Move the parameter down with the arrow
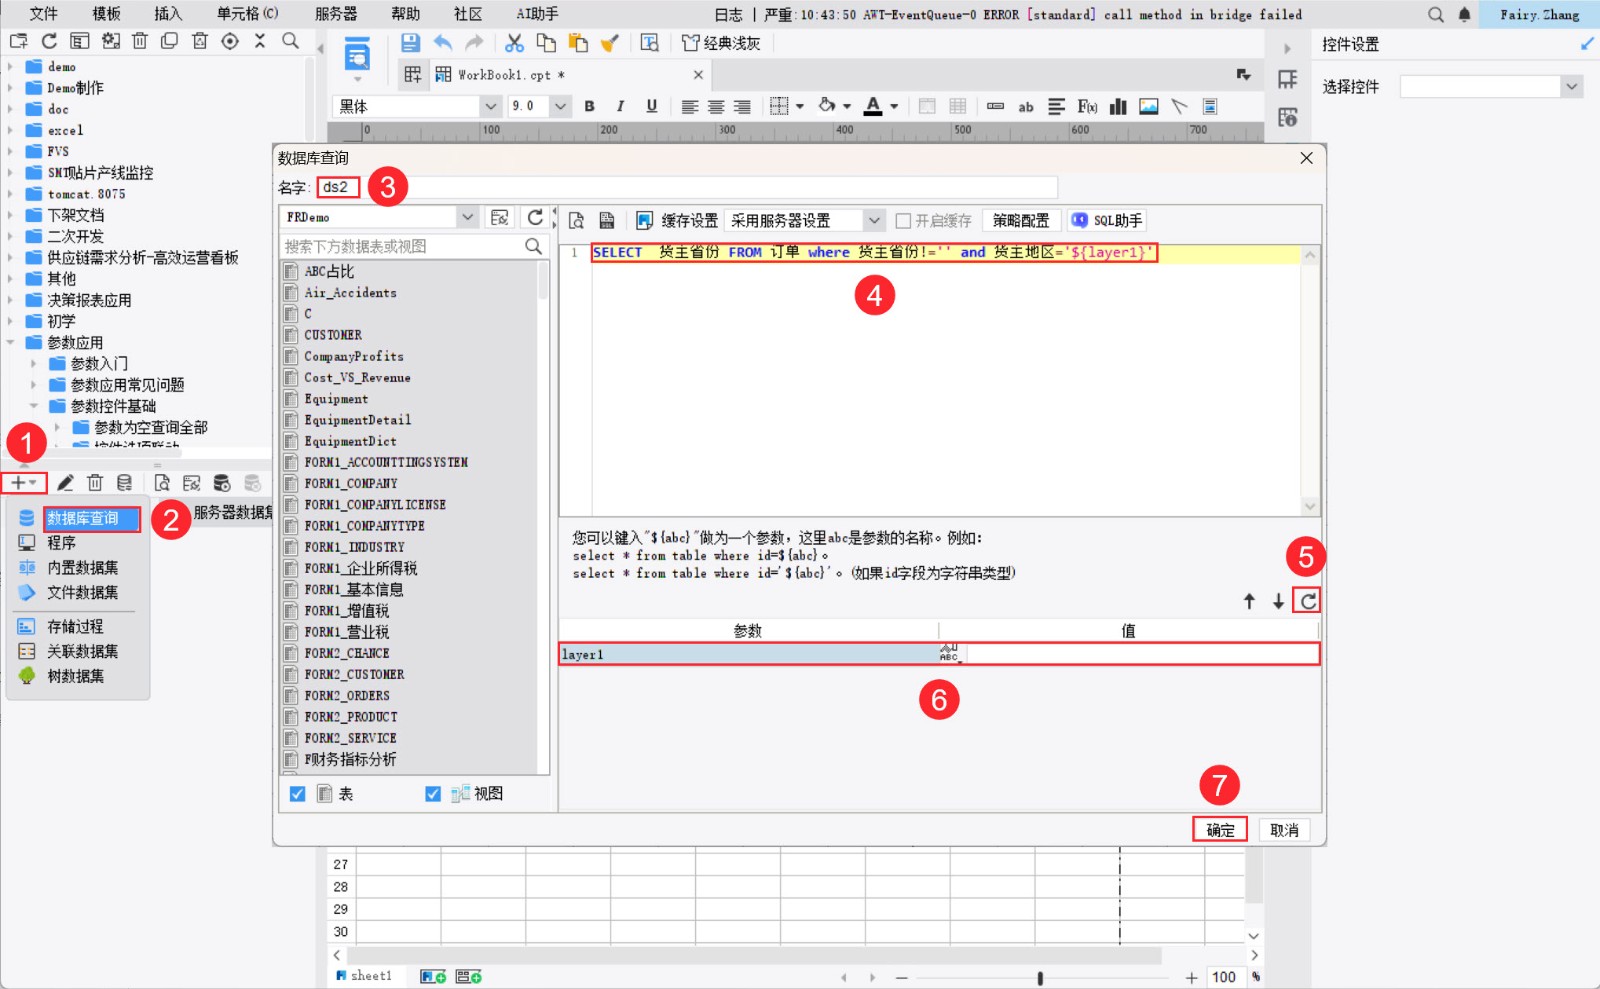Viewport: 1600px width, 989px height. pos(1278,601)
